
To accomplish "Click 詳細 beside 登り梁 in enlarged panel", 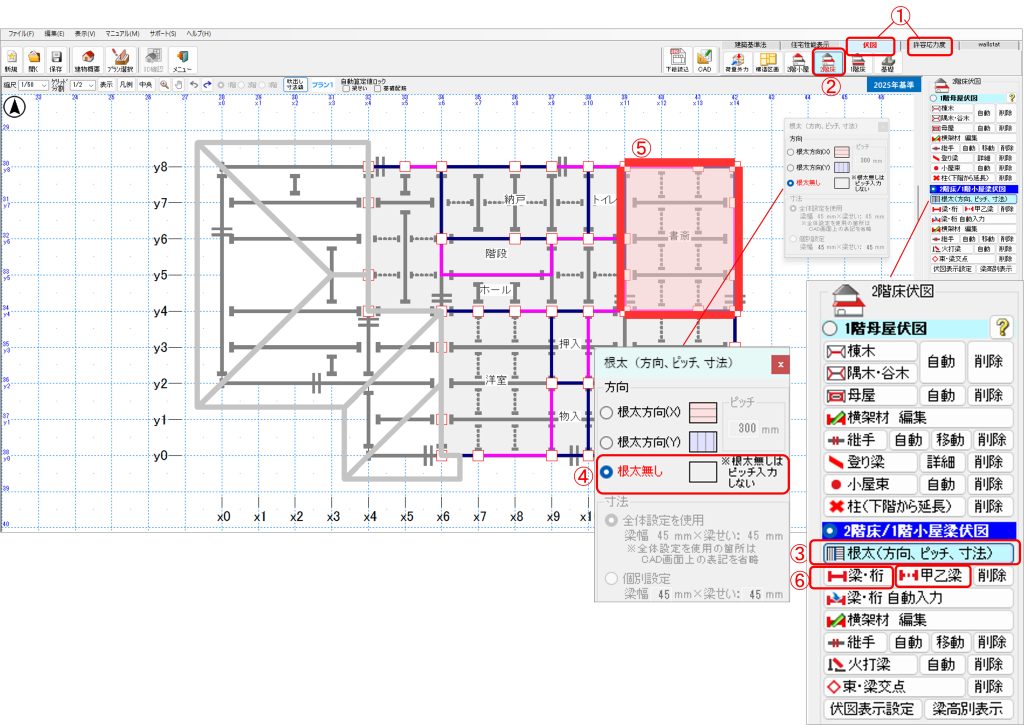I will (941, 462).
